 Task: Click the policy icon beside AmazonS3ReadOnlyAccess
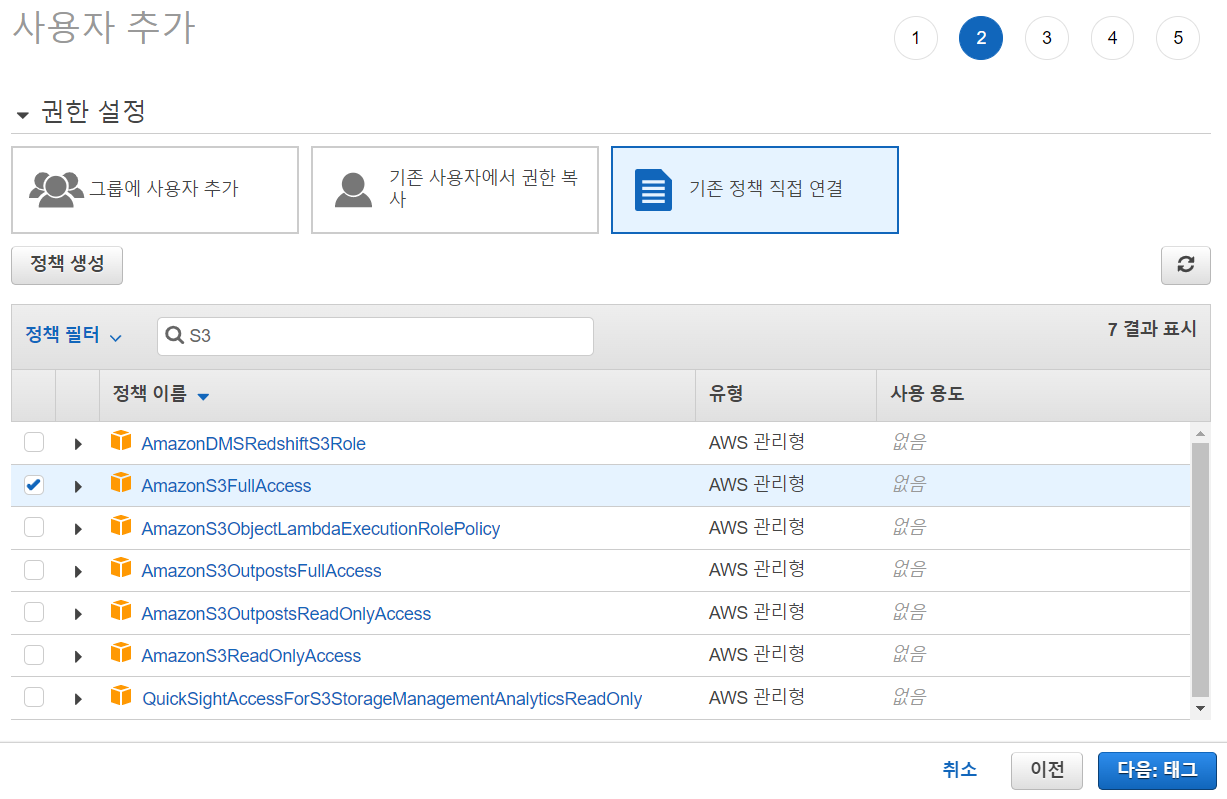point(121,653)
